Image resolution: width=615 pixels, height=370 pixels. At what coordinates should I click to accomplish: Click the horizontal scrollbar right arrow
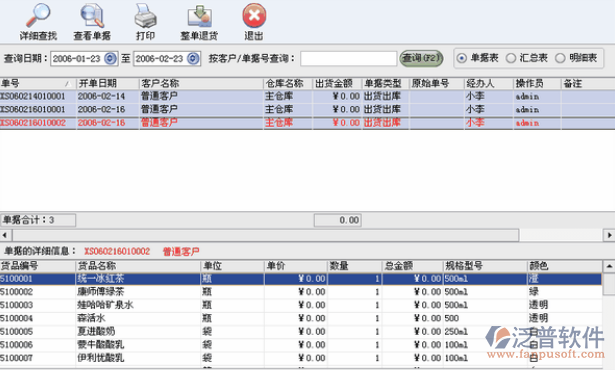609,235
